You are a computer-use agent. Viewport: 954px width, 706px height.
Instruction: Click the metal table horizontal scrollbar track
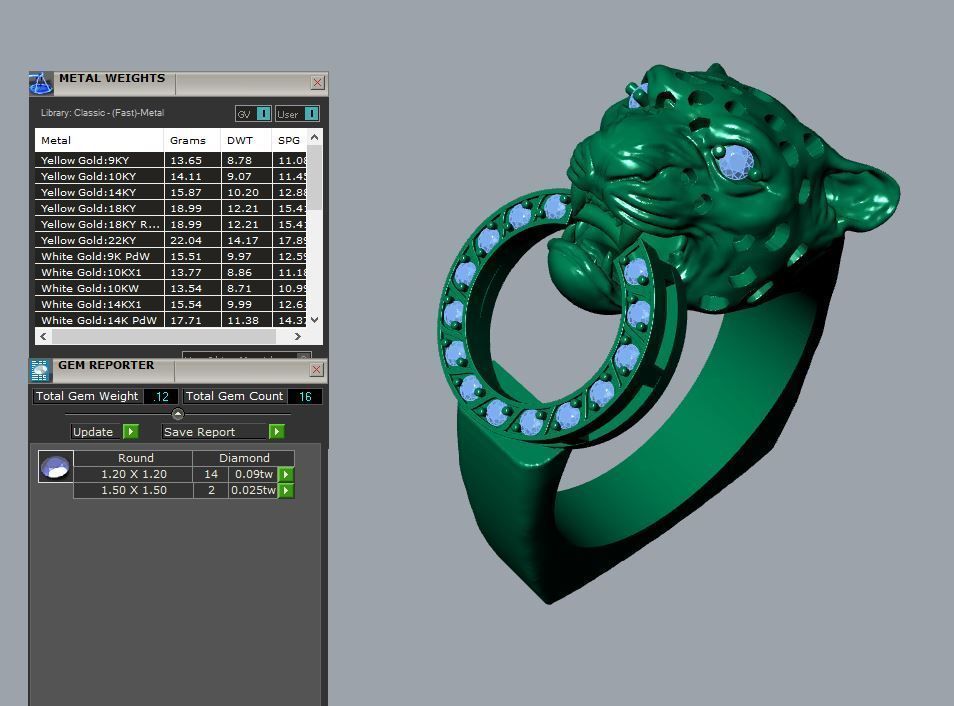coord(164,336)
